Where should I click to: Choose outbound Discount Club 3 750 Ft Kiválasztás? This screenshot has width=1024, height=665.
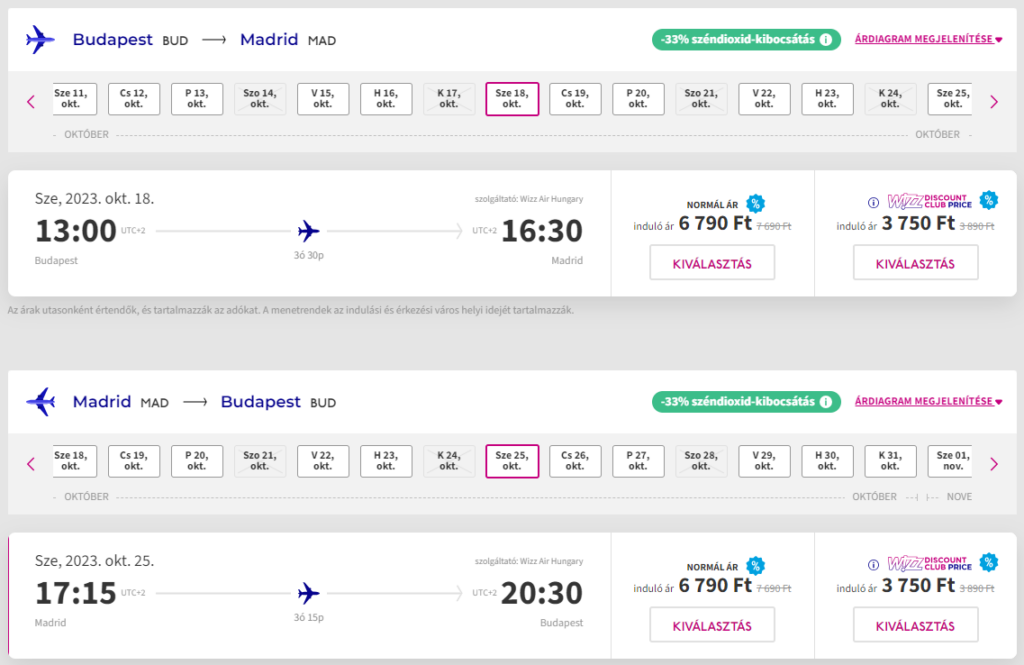pyautogui.click(x=916, y=263)
